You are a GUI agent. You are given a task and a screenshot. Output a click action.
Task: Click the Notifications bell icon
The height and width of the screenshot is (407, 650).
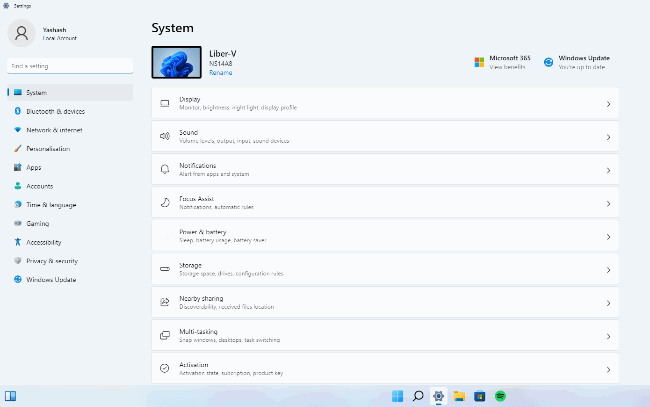pos(165,170)
